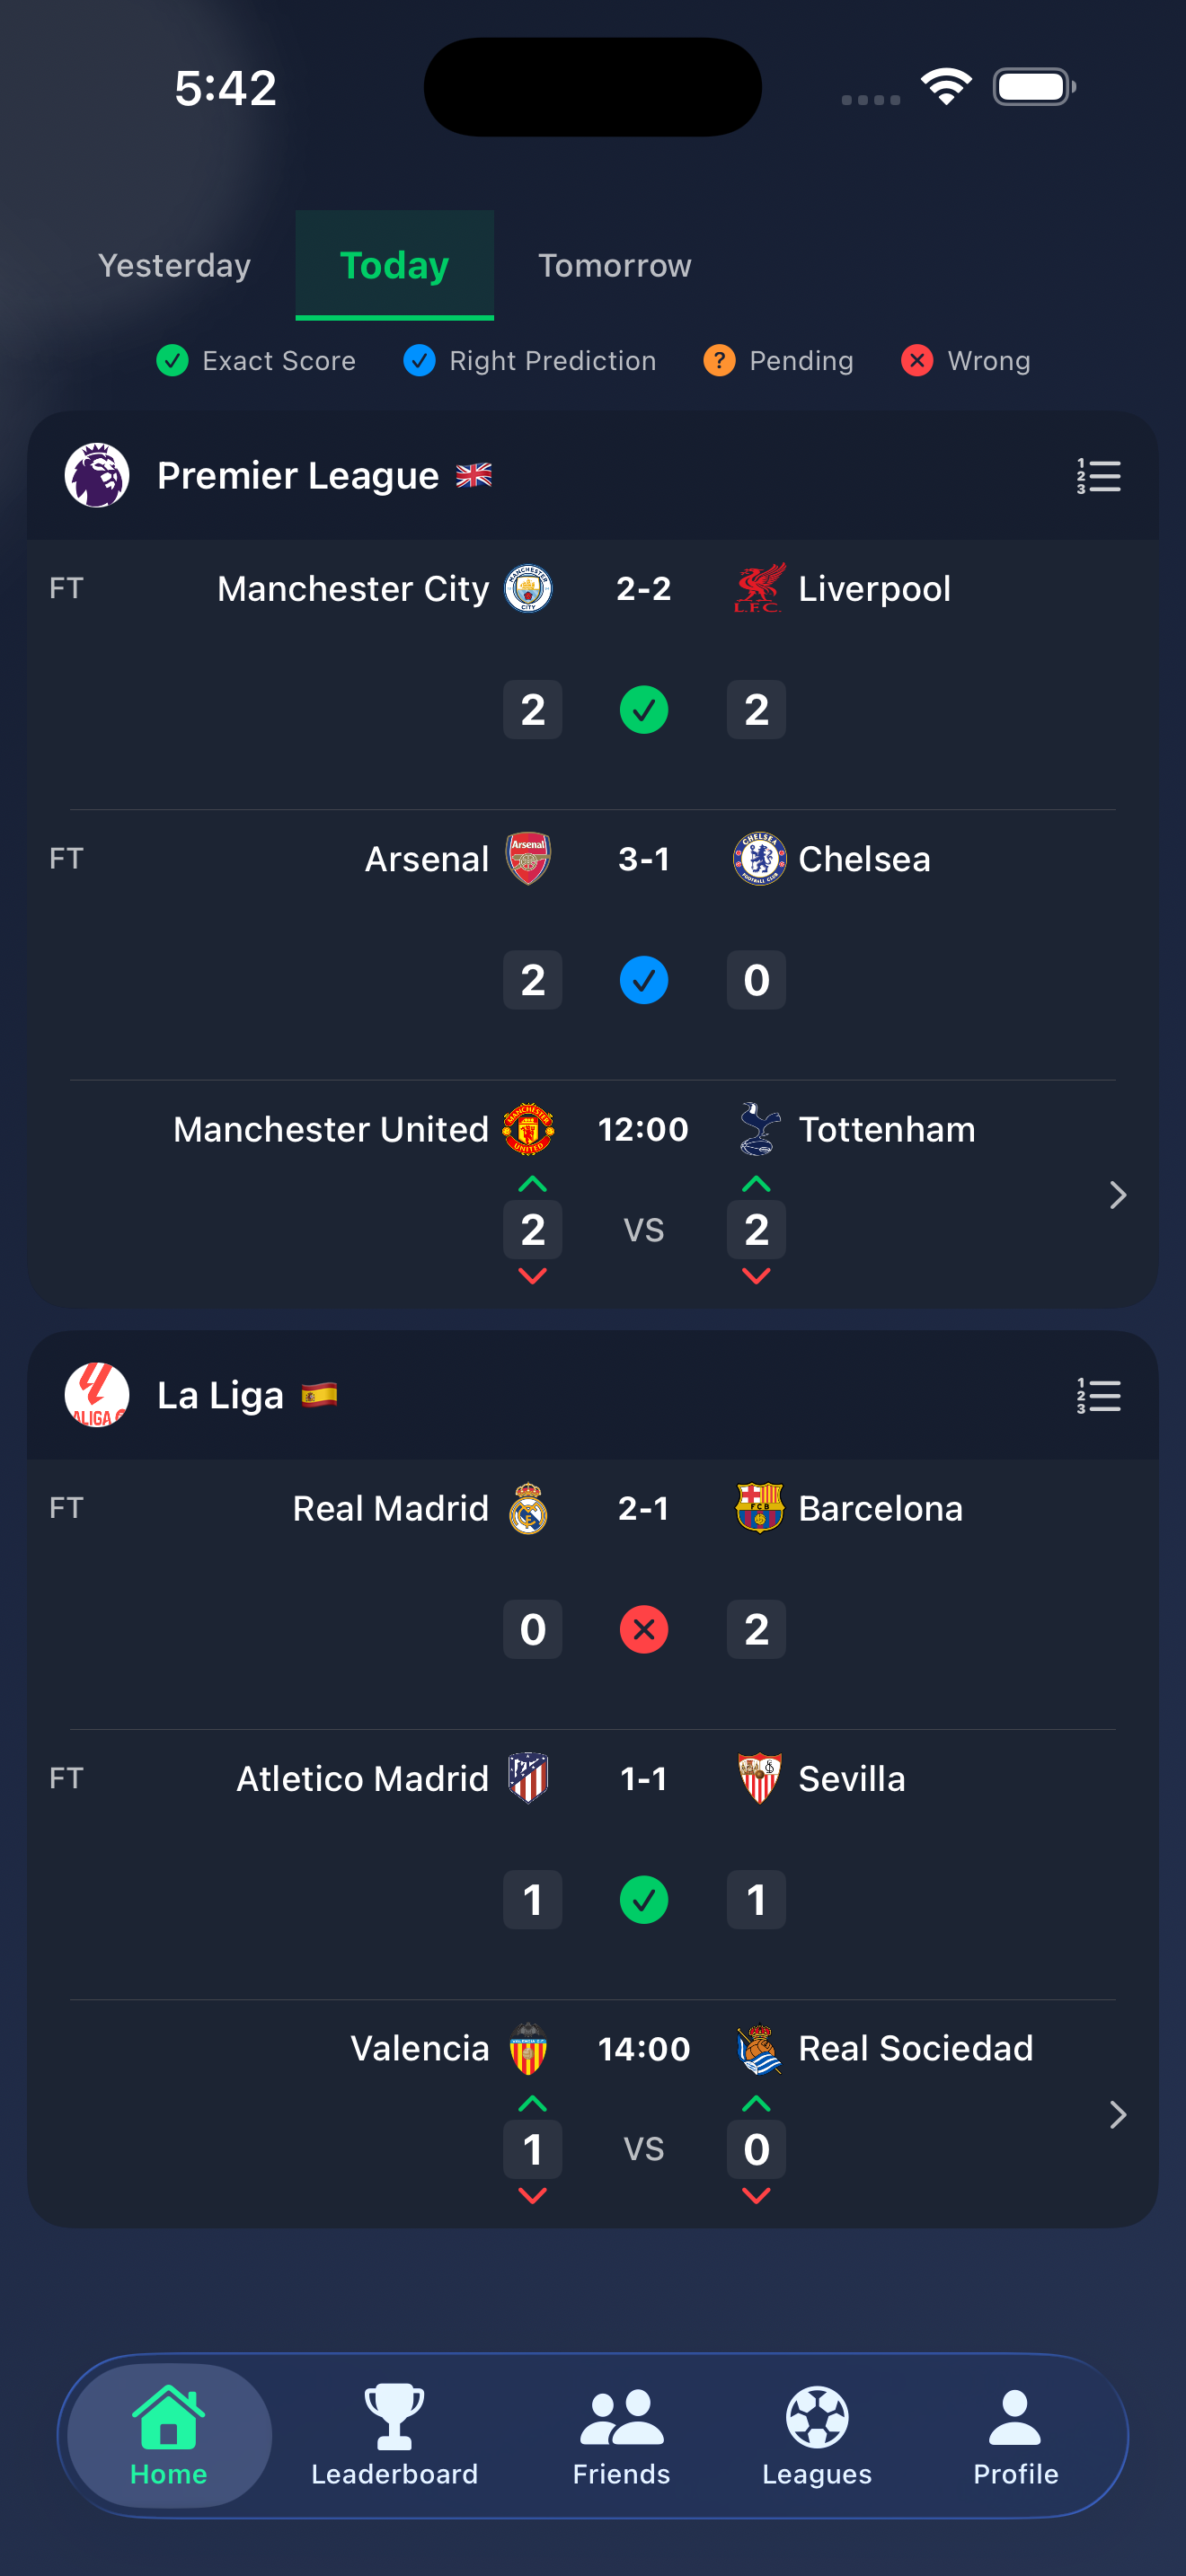Open the Premier League standings list icon

pos(1098,477)
